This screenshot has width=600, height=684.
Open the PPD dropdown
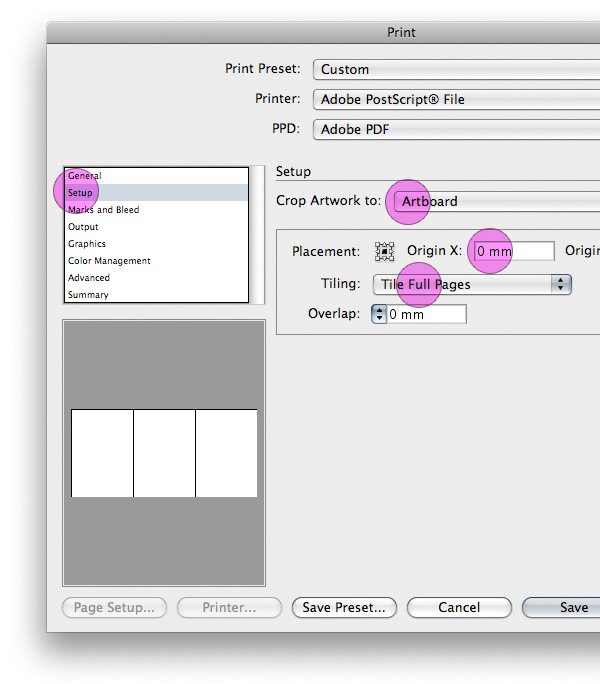[456, 129]
